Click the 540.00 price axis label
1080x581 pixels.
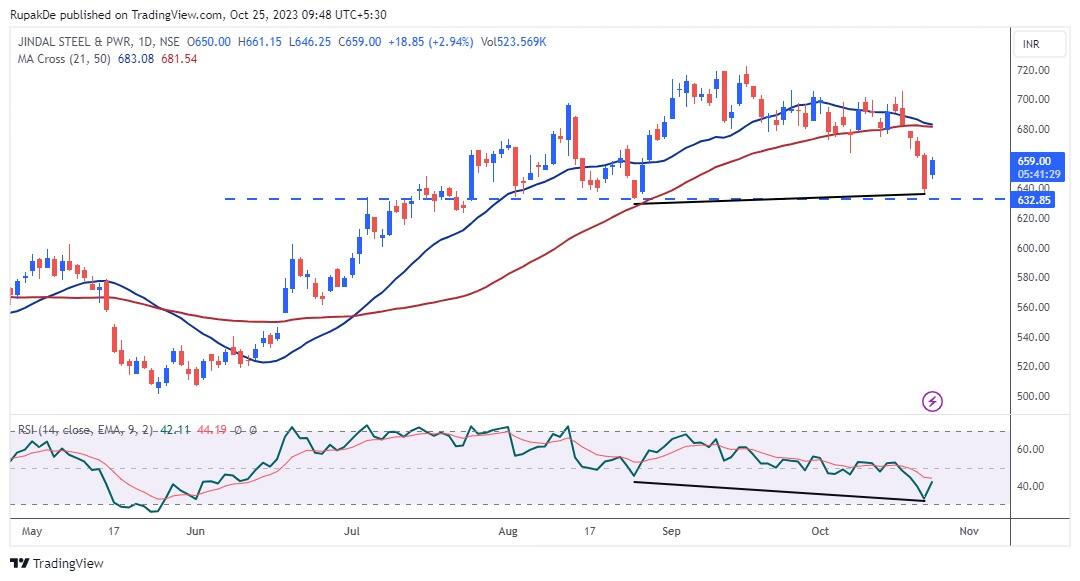1033,337
